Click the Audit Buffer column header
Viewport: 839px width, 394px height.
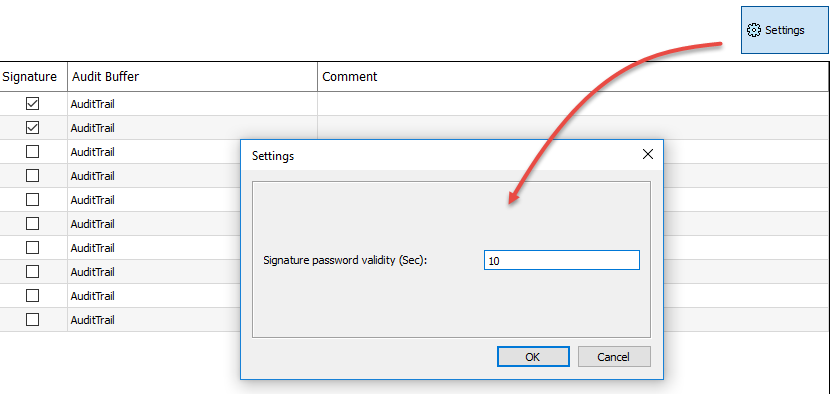tap(193, 77)
